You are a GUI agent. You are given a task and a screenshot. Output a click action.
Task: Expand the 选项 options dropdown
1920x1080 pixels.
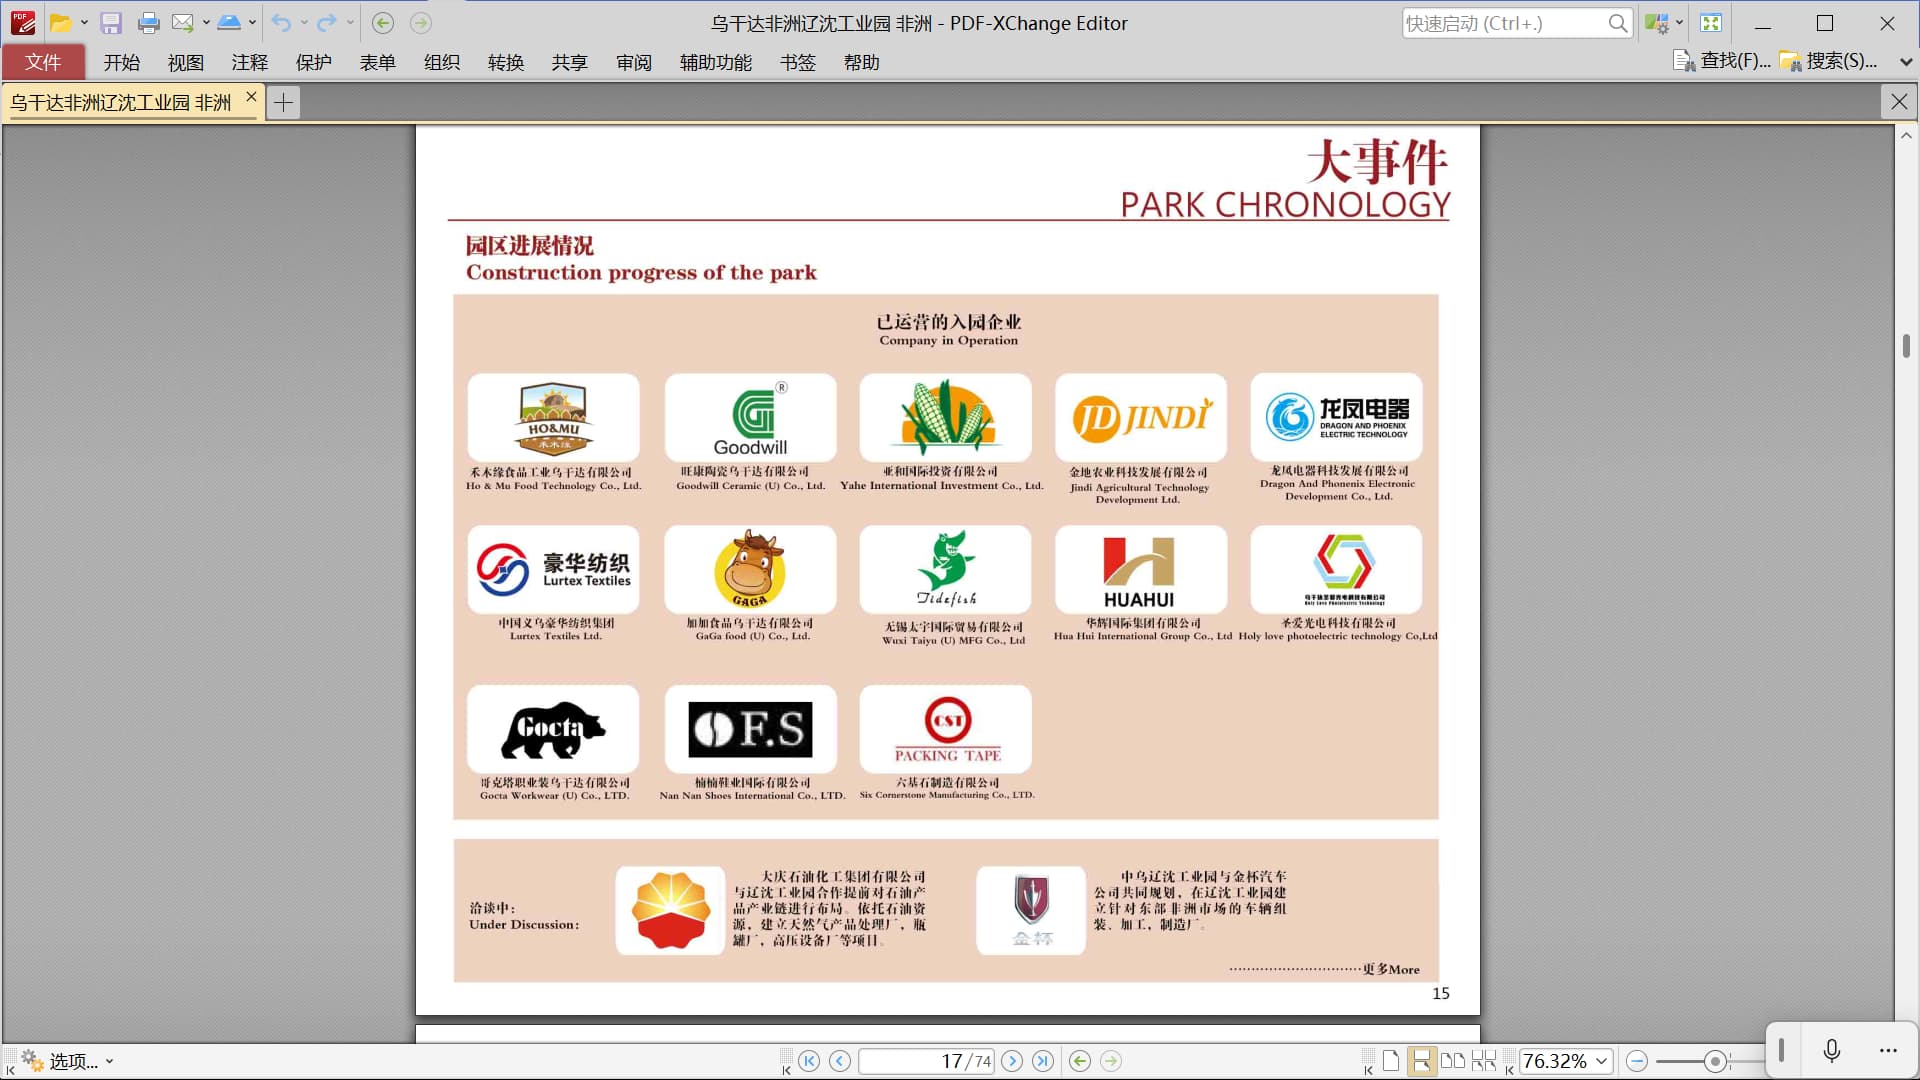[109, 1061]
